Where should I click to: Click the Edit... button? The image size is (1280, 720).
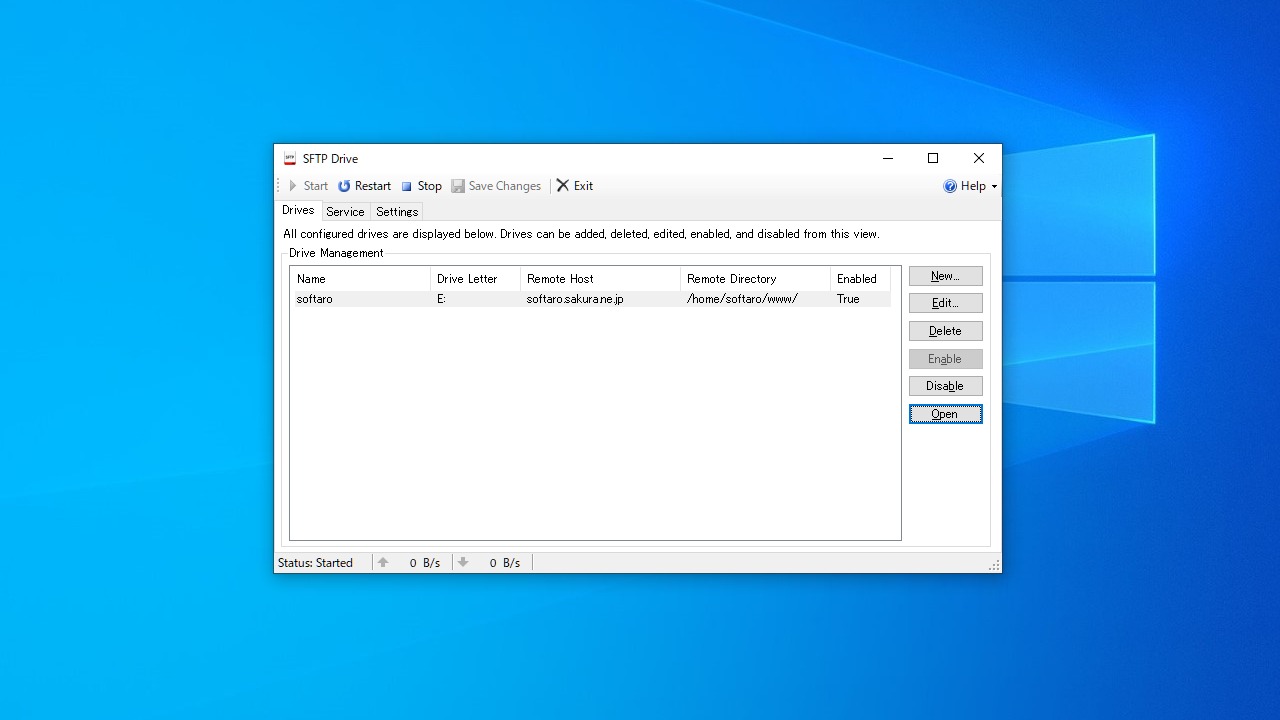[x=945, y=303]
